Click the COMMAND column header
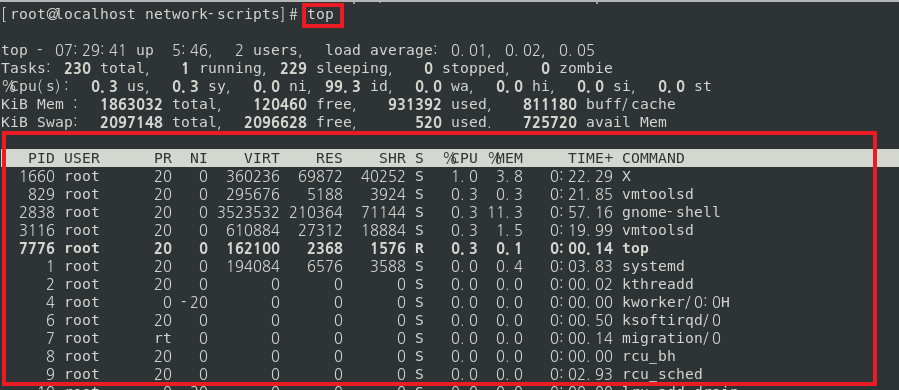This screenshot has width=899, height=390. (x=653, y=158)
